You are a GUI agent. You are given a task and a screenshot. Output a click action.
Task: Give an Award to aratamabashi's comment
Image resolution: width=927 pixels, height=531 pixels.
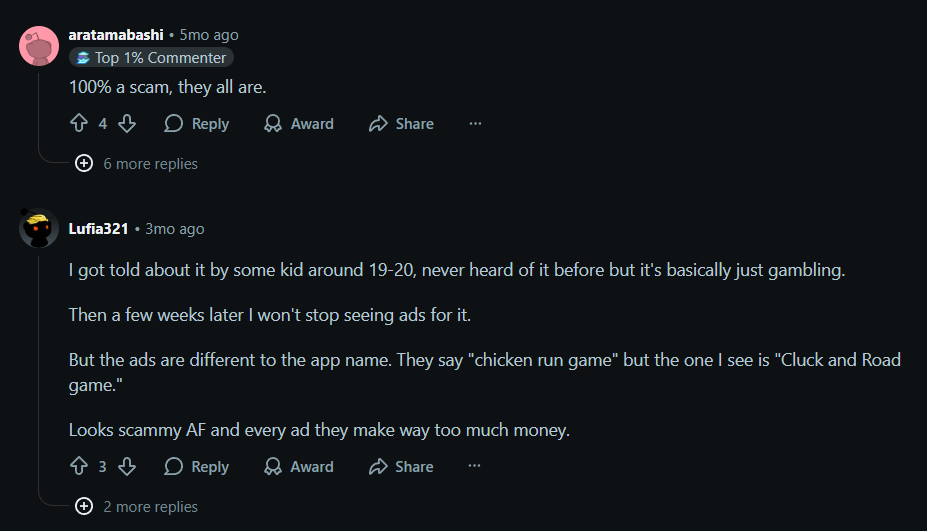click(299, 124)
